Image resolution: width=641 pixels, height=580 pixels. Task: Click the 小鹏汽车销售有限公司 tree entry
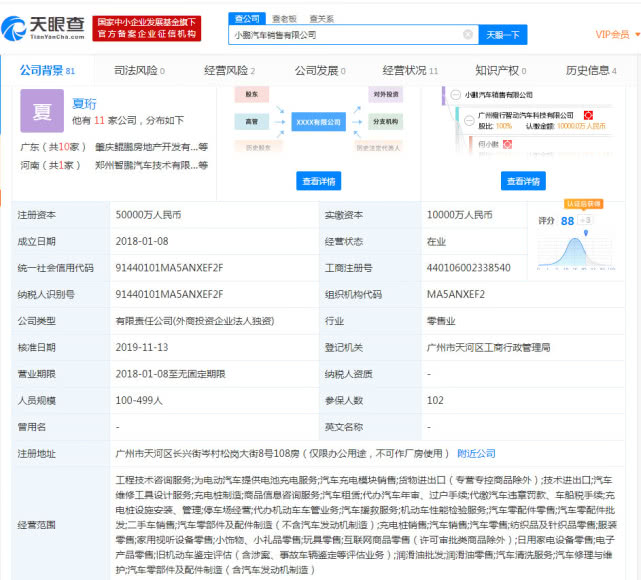click(x=498, y=95)
